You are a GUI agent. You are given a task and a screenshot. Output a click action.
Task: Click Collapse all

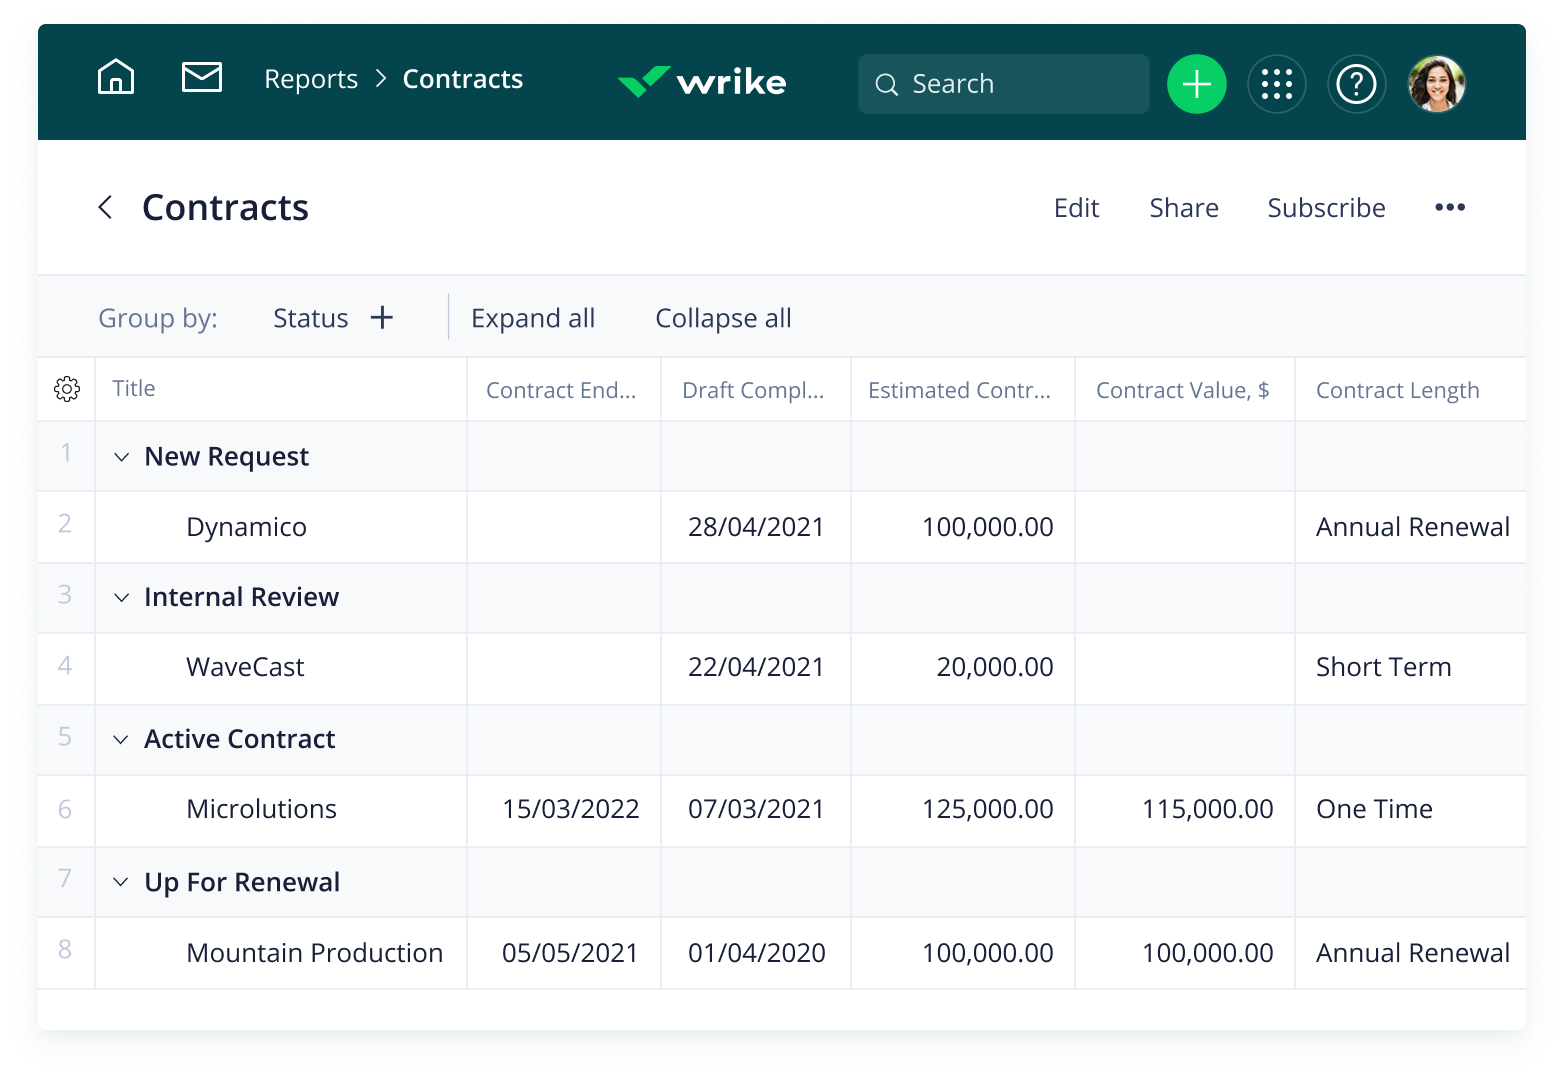click(x=723, y=318)
